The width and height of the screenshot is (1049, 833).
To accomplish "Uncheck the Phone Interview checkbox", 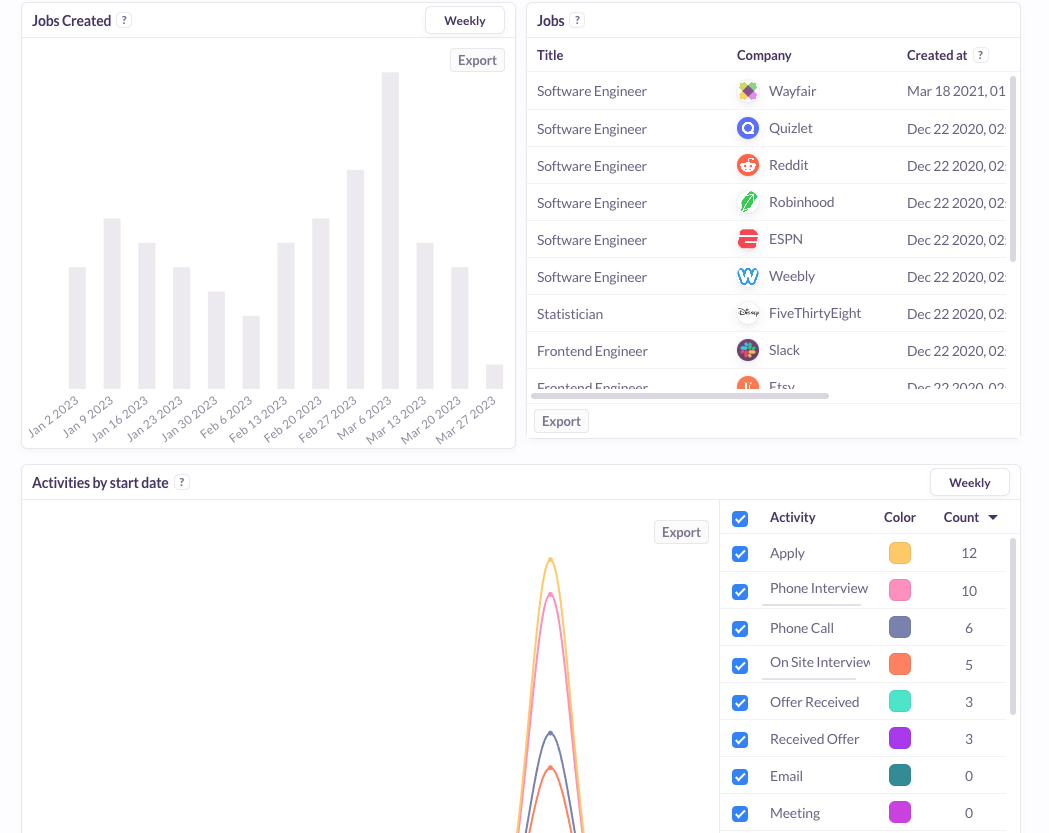I will pyautogui.click(x=740, y=591).
